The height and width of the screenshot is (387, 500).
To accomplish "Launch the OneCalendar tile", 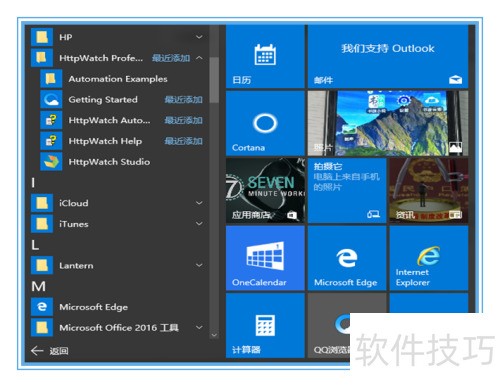I will click(265, 258).
